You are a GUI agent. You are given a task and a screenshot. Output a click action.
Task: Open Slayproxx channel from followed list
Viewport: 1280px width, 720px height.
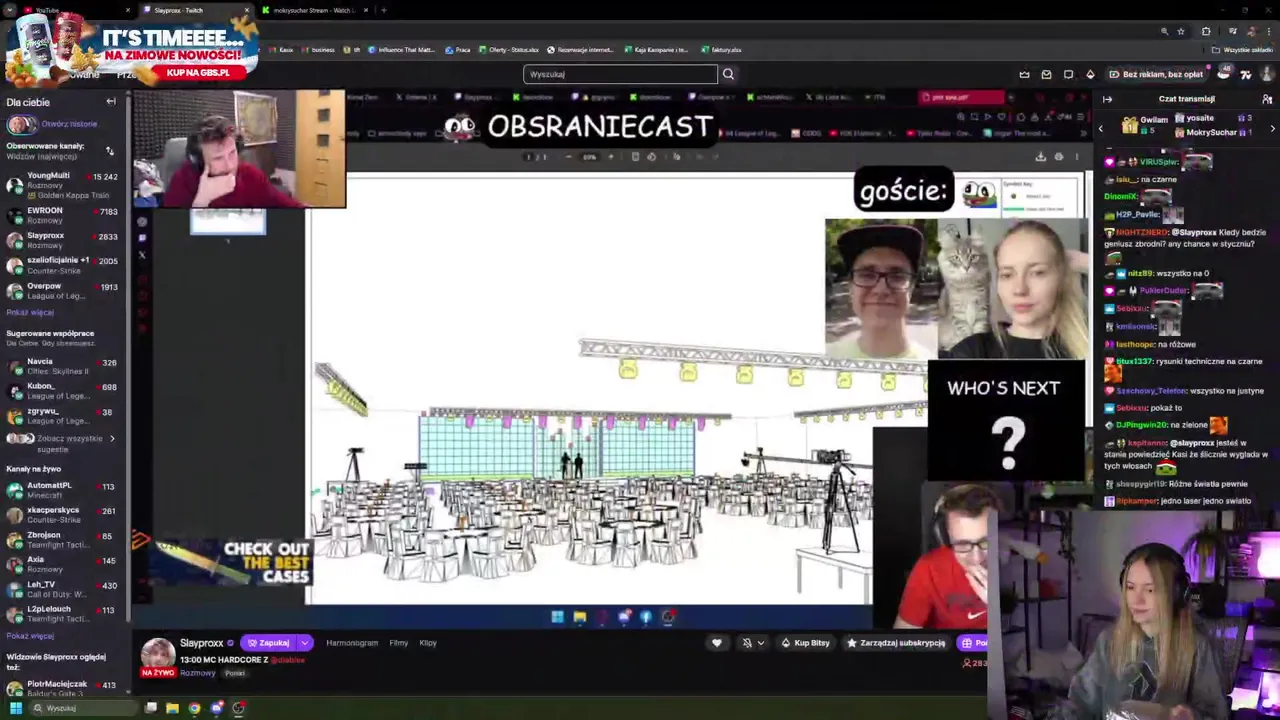pos(63,240)
